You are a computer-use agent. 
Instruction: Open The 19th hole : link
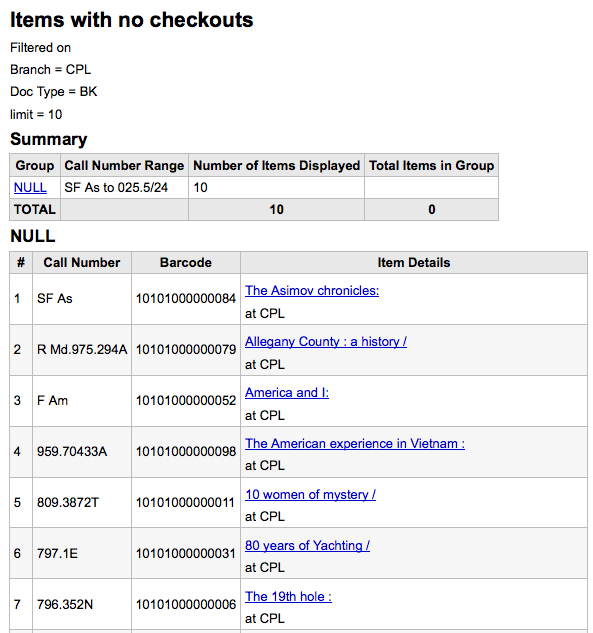click(x=288, y=596)
